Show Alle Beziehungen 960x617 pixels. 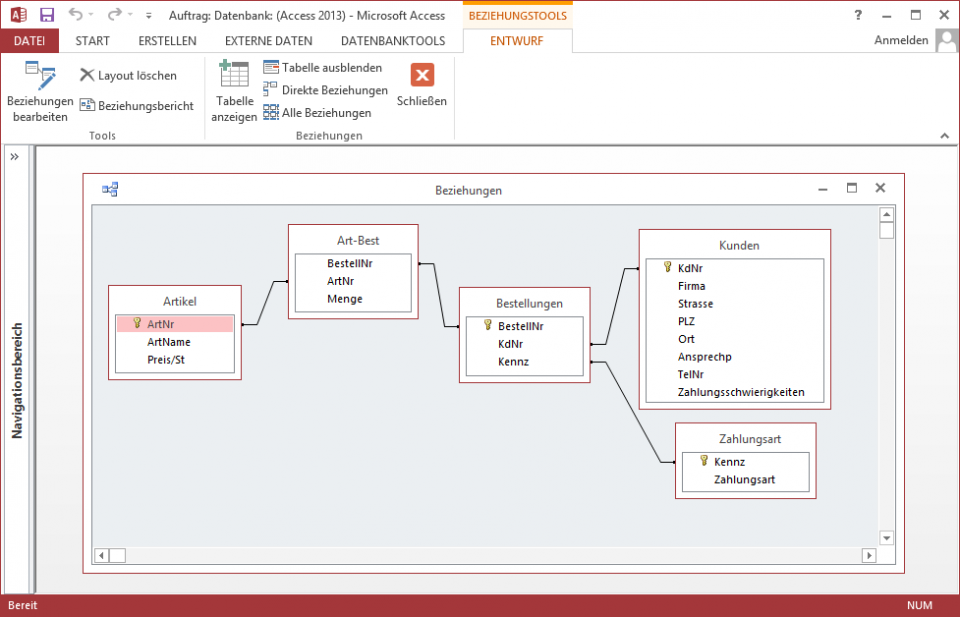point(317,113)
